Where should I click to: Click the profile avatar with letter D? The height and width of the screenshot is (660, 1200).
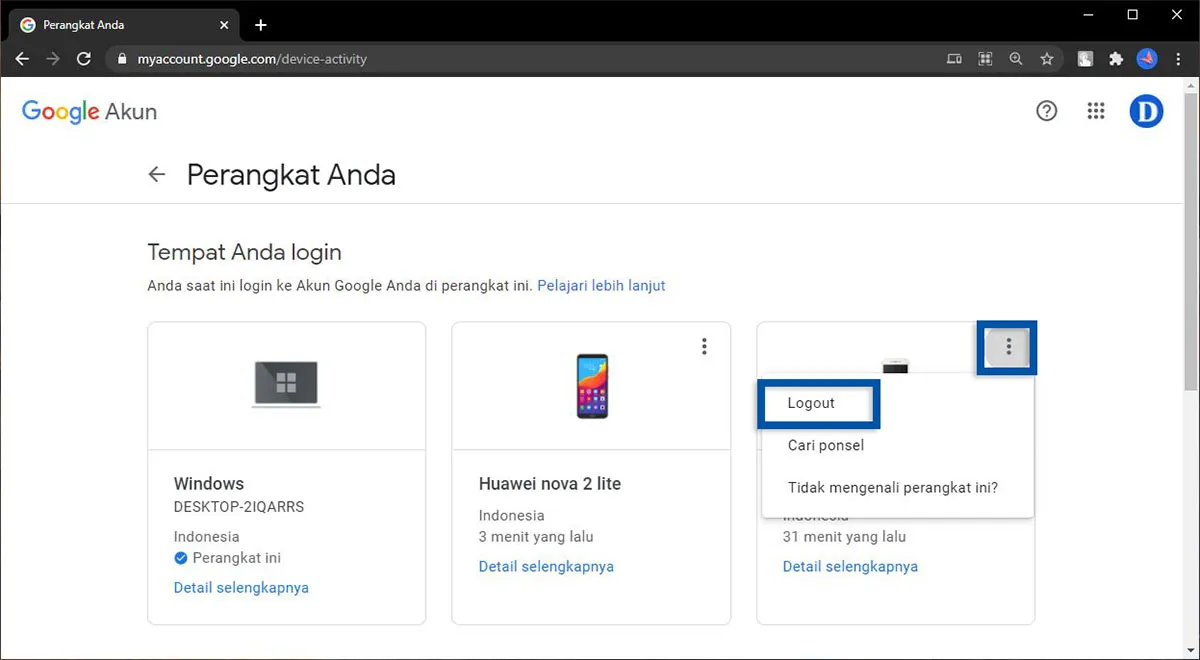(1146, 111)
